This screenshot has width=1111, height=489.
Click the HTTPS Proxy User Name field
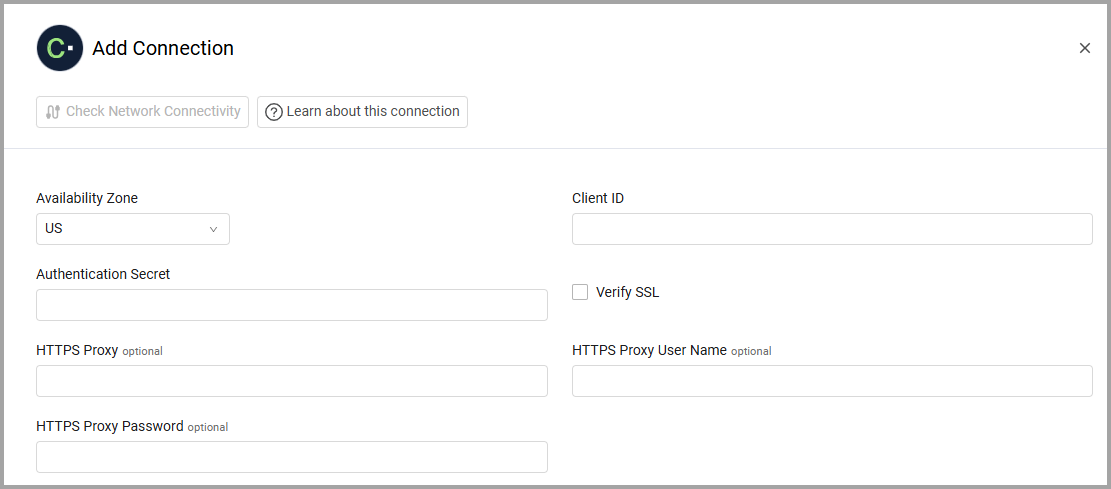click(x=832, y=381)
